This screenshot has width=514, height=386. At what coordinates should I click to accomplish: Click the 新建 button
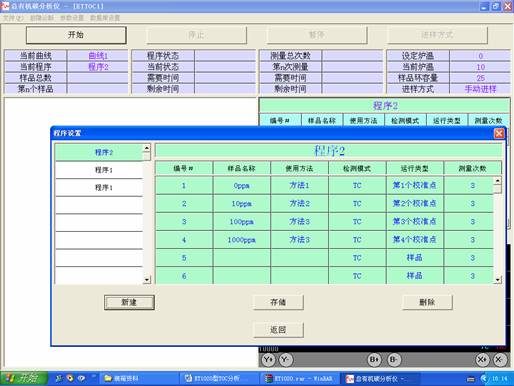point(129,302)
